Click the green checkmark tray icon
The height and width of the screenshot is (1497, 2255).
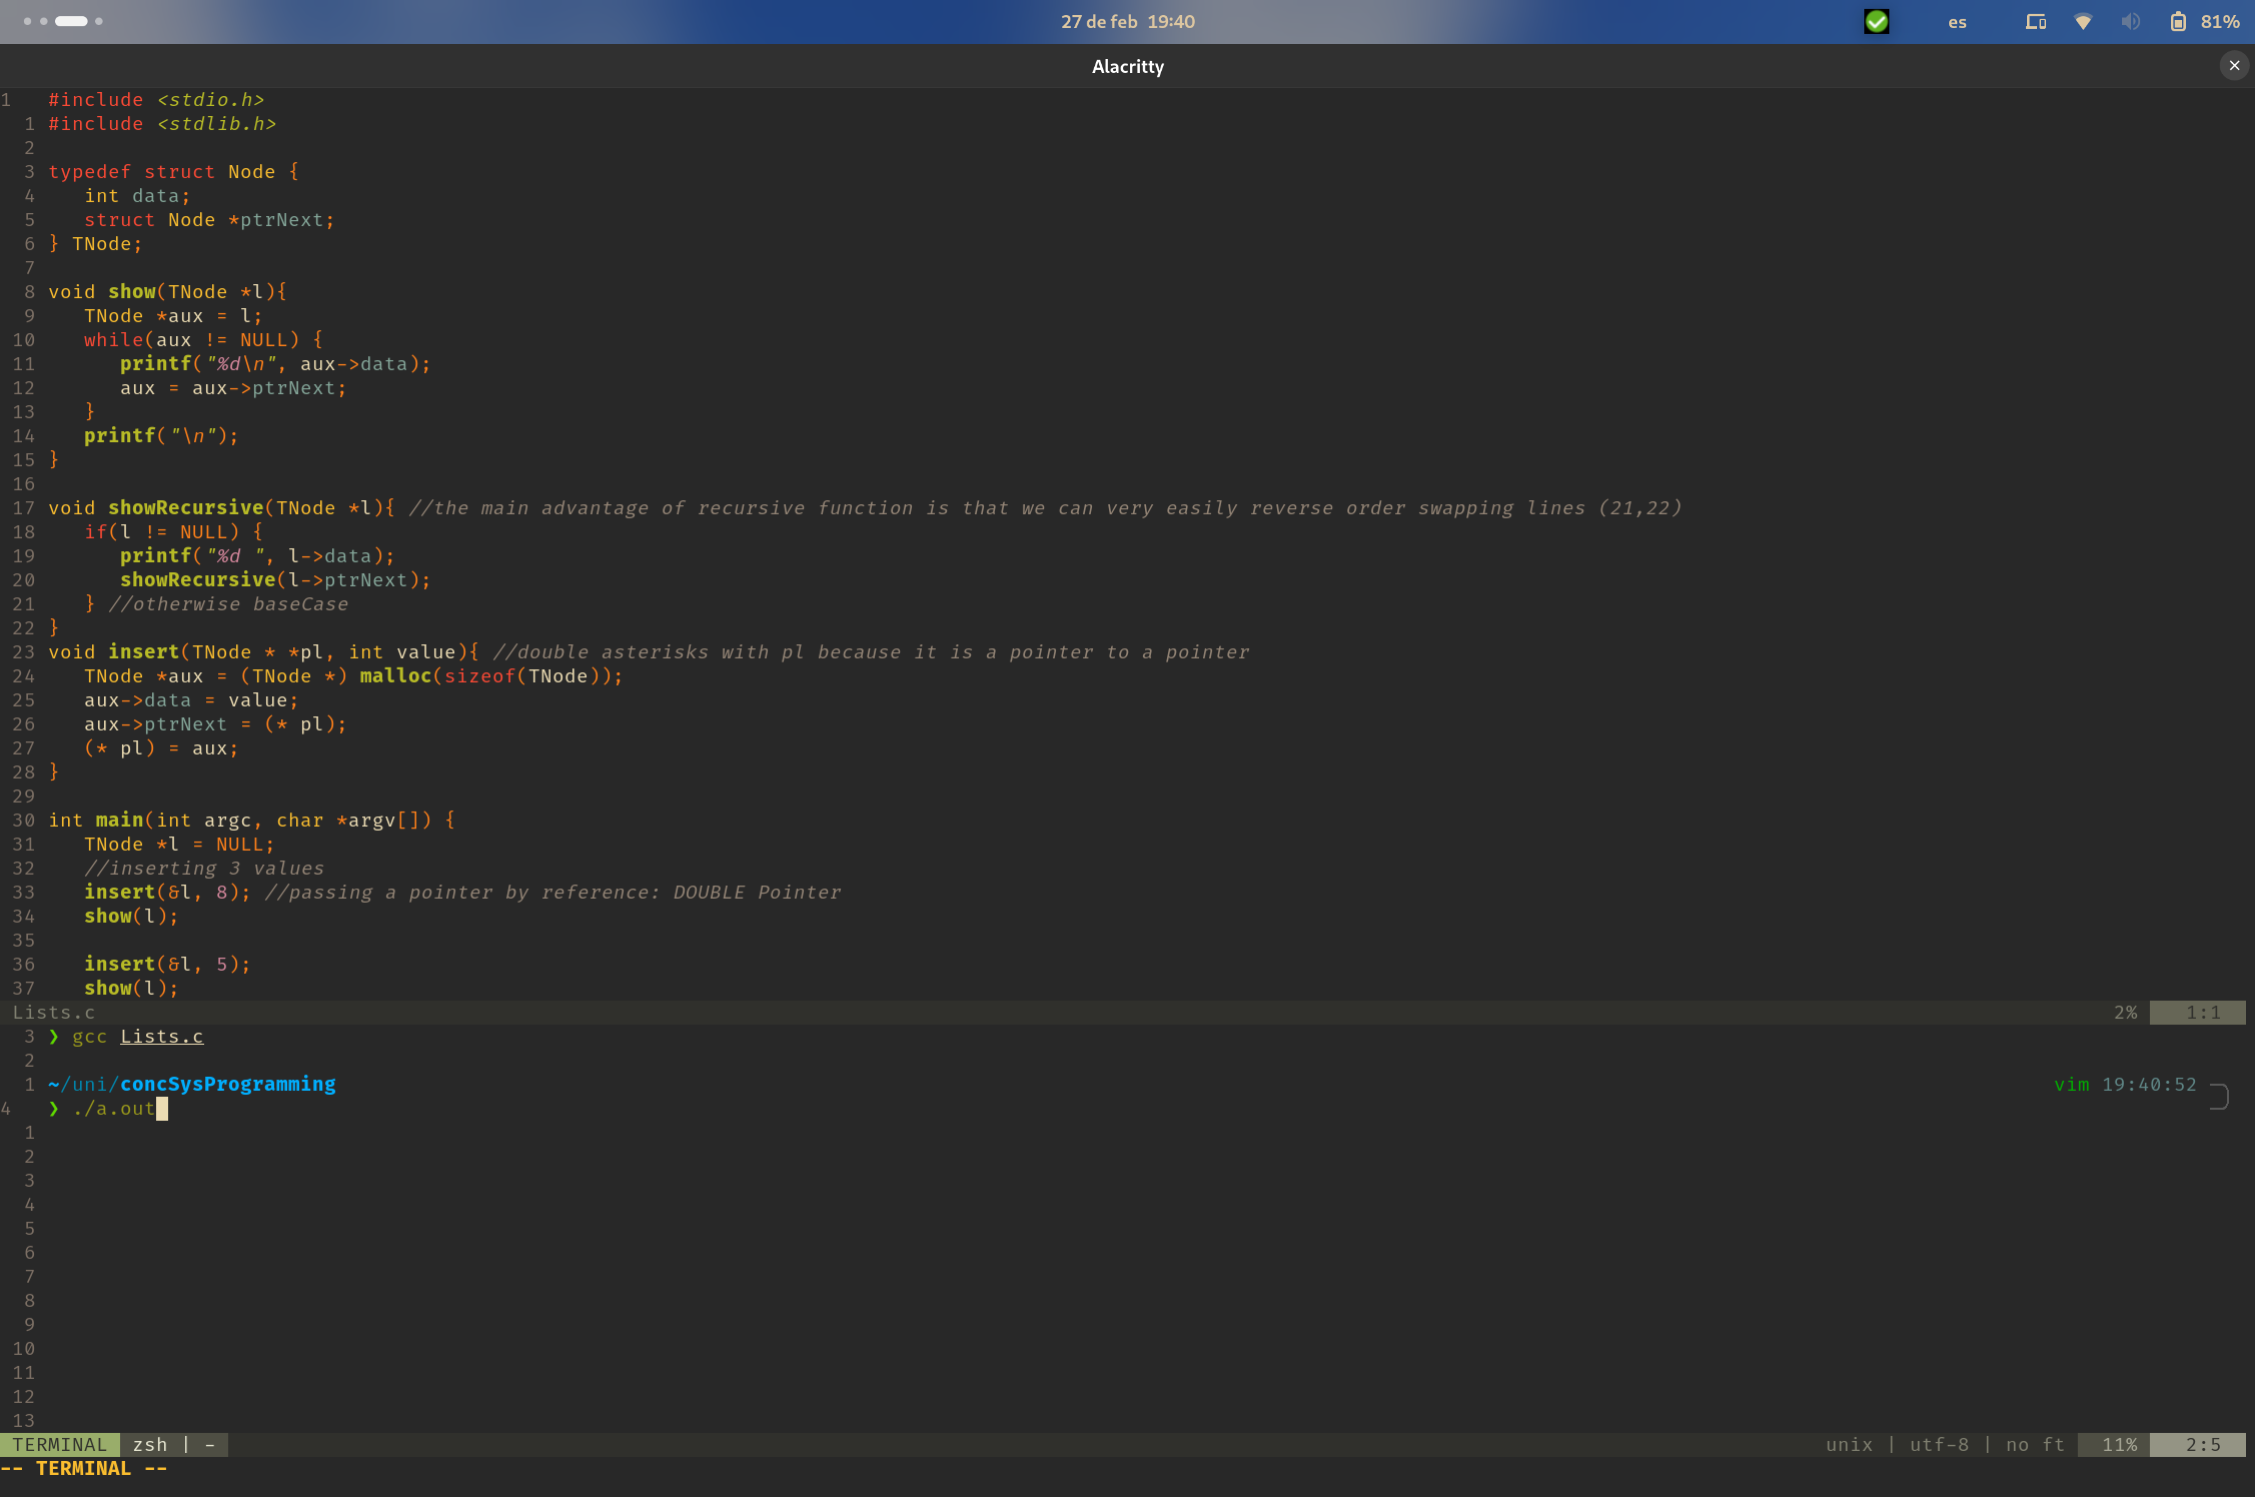(x=1876, y=21)
